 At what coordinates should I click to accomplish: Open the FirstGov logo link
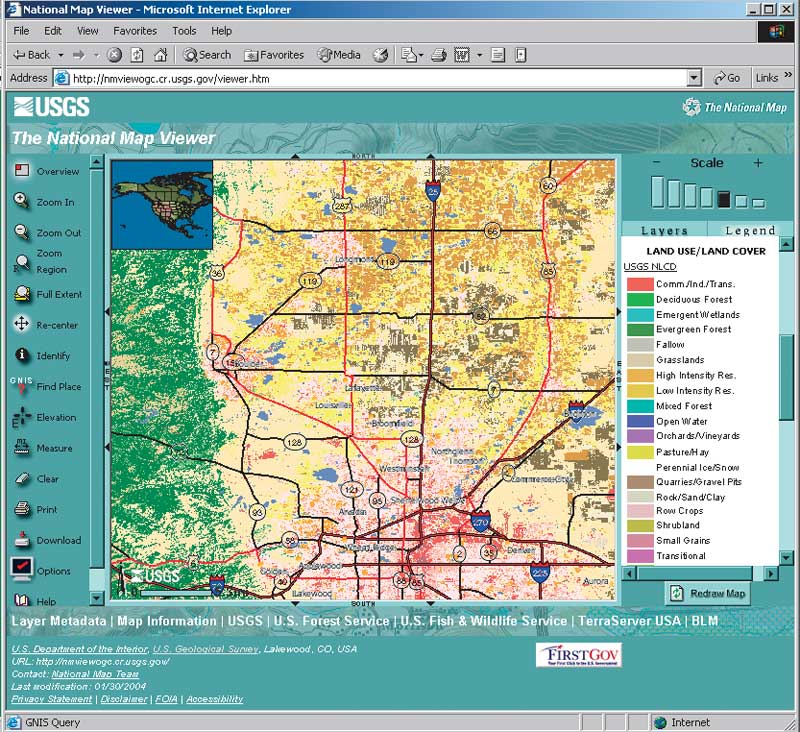(579, 654)
